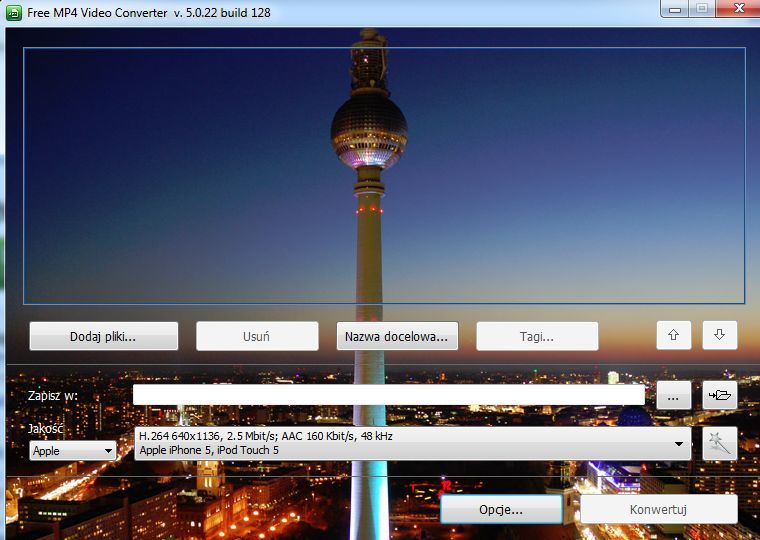Open the Nazwa docelowa... dialog

tap(397, 336)
